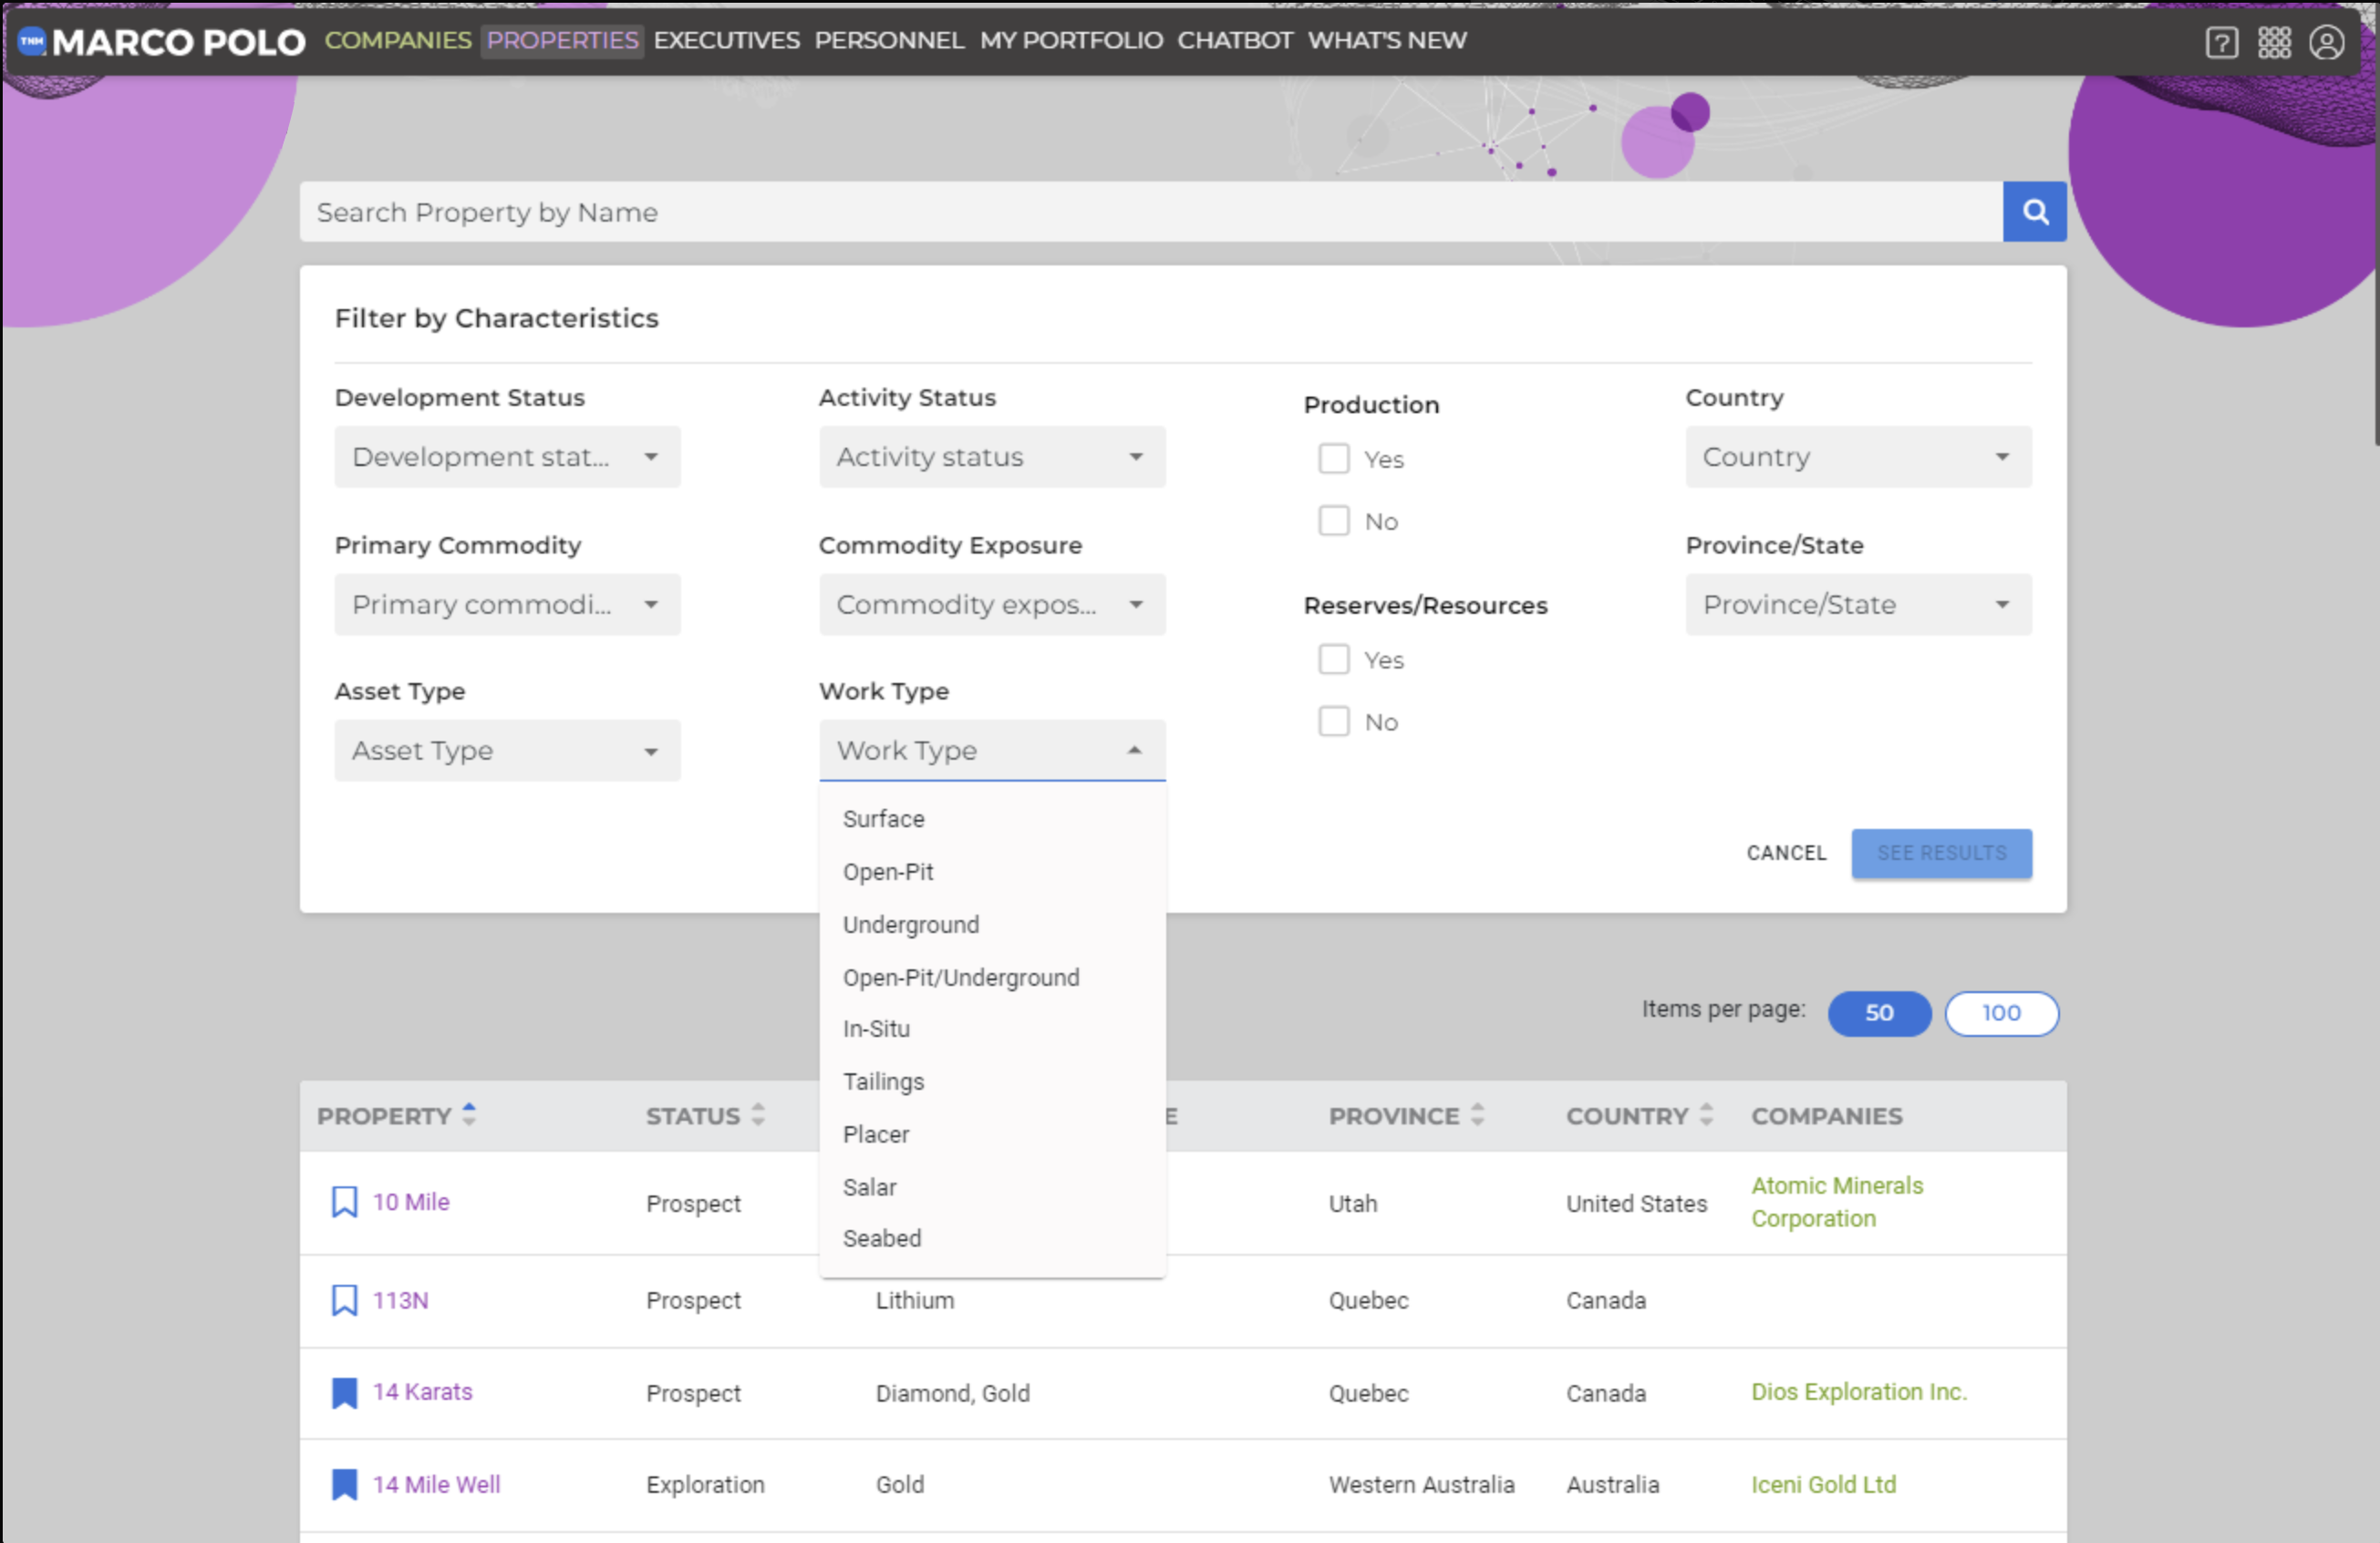Screen dimensions: 2380x1543
Task: Click the Utah province cell
Action: point(1352,1203)
